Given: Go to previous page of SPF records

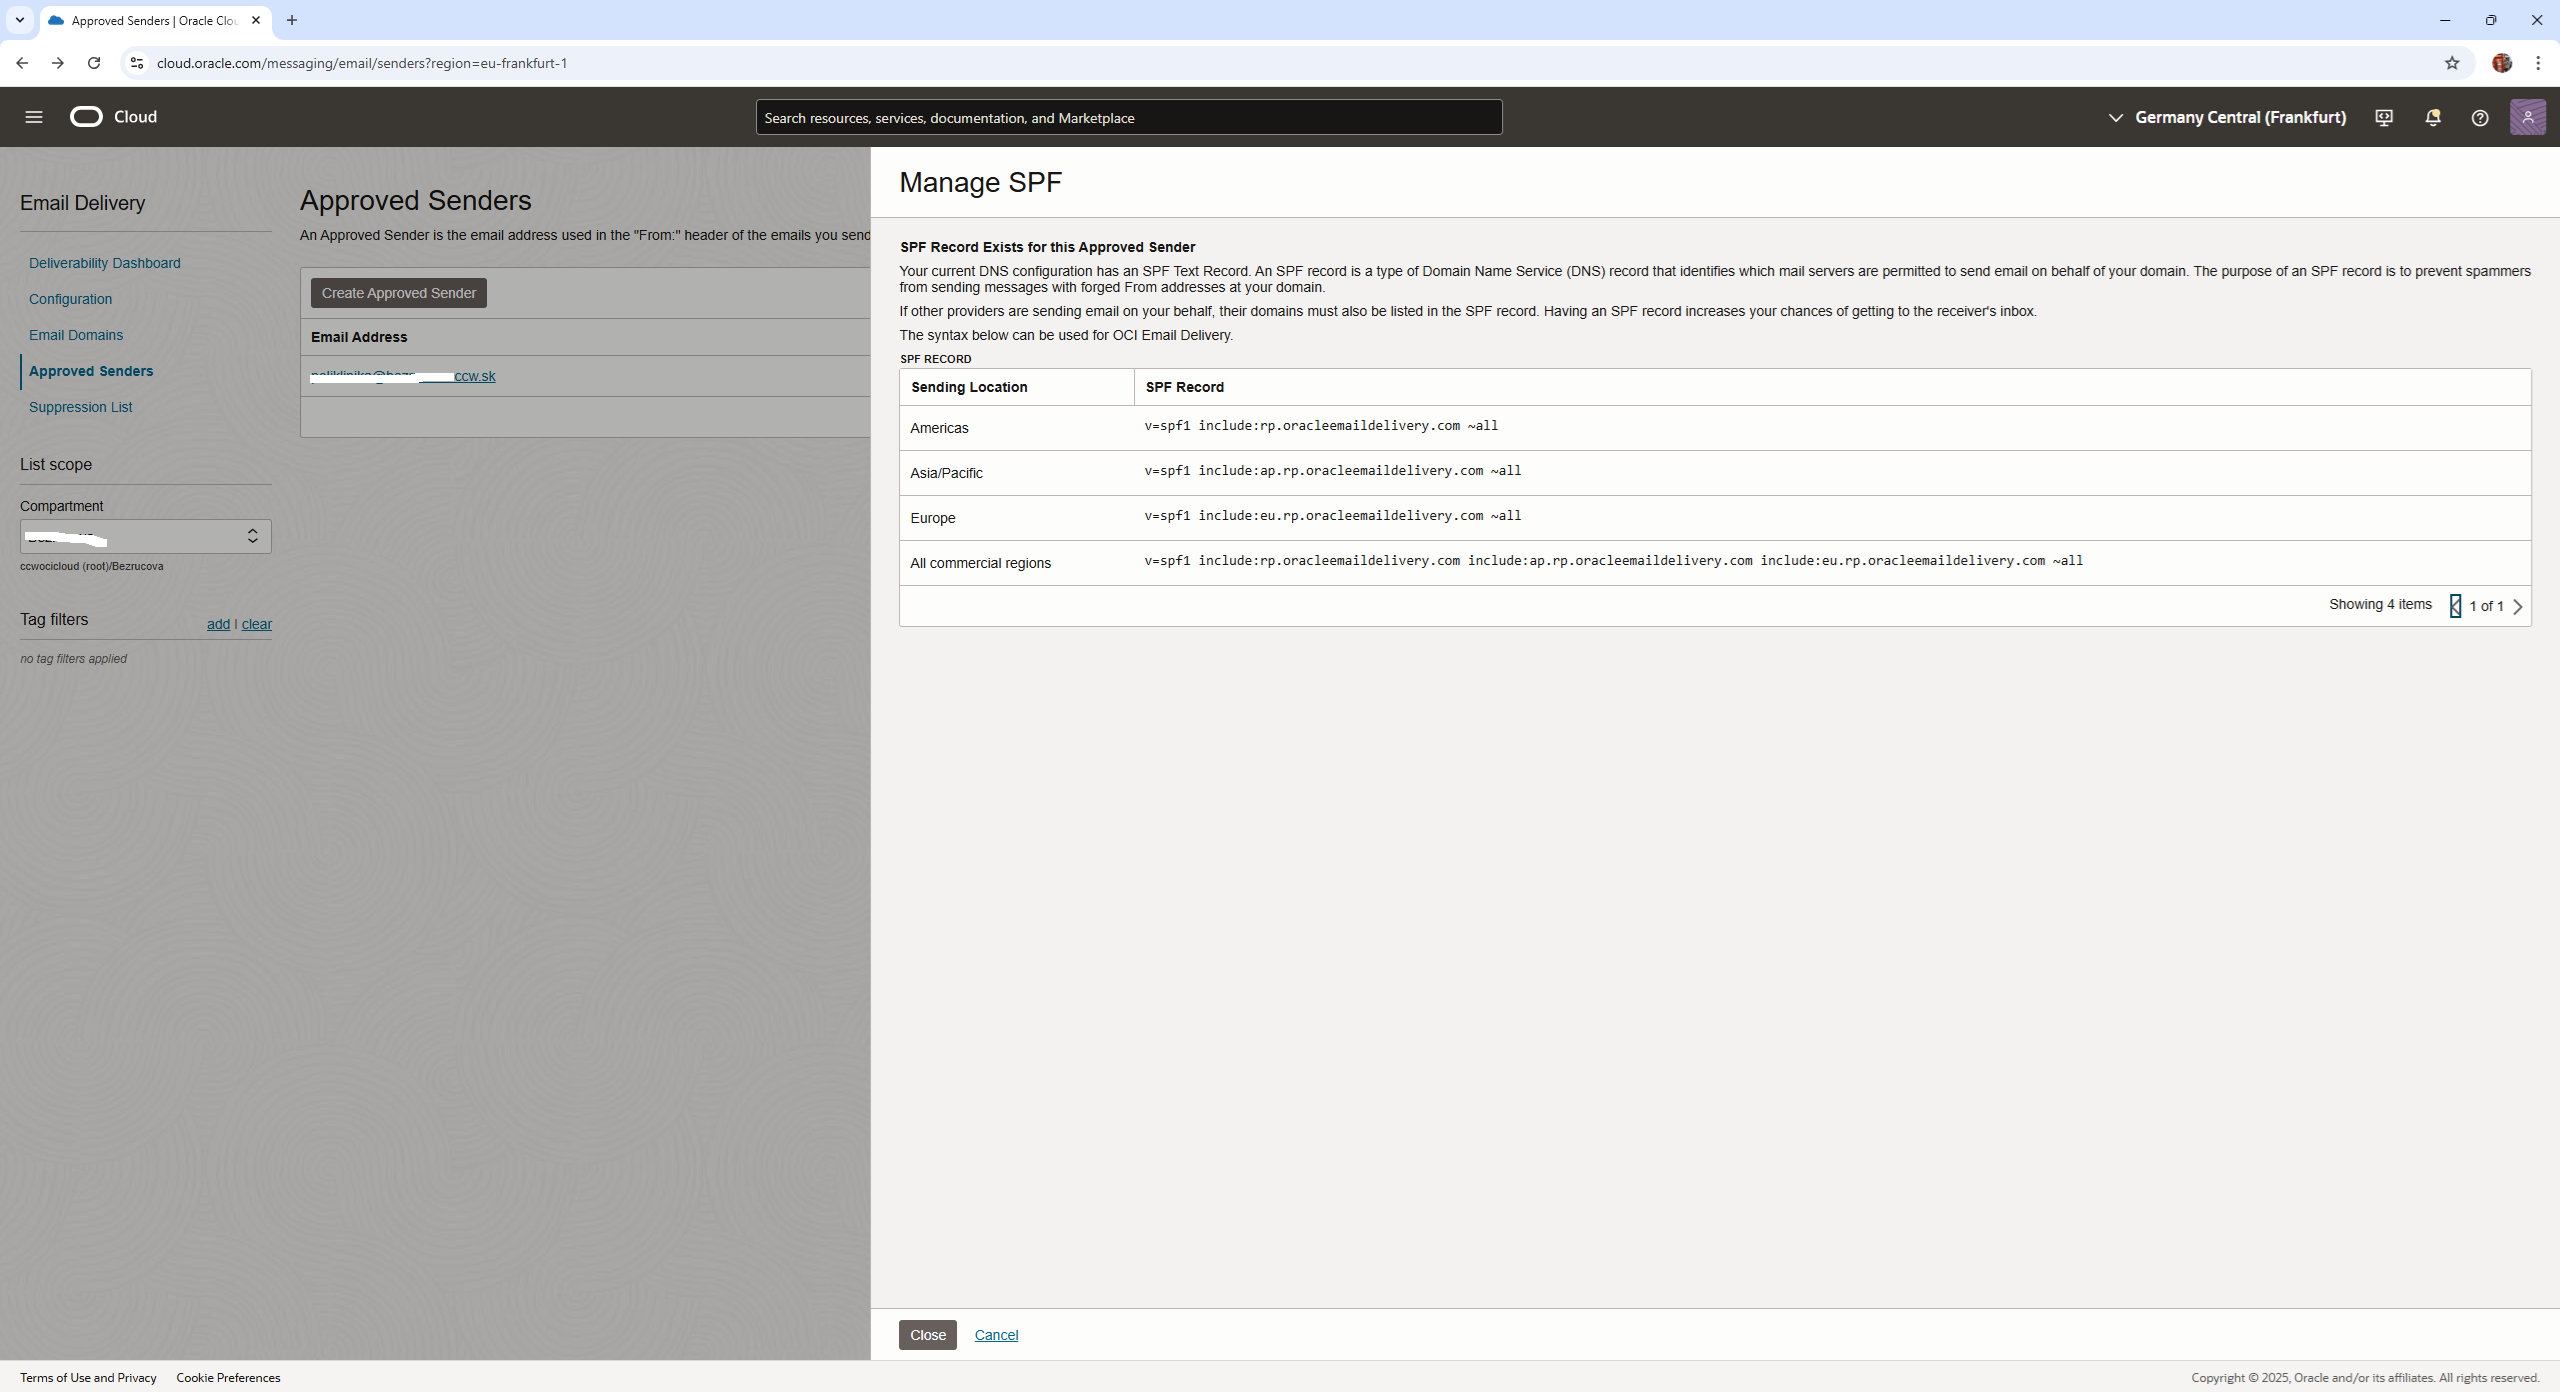Looking at the screenshot, I should click(x=2456, y=606).
